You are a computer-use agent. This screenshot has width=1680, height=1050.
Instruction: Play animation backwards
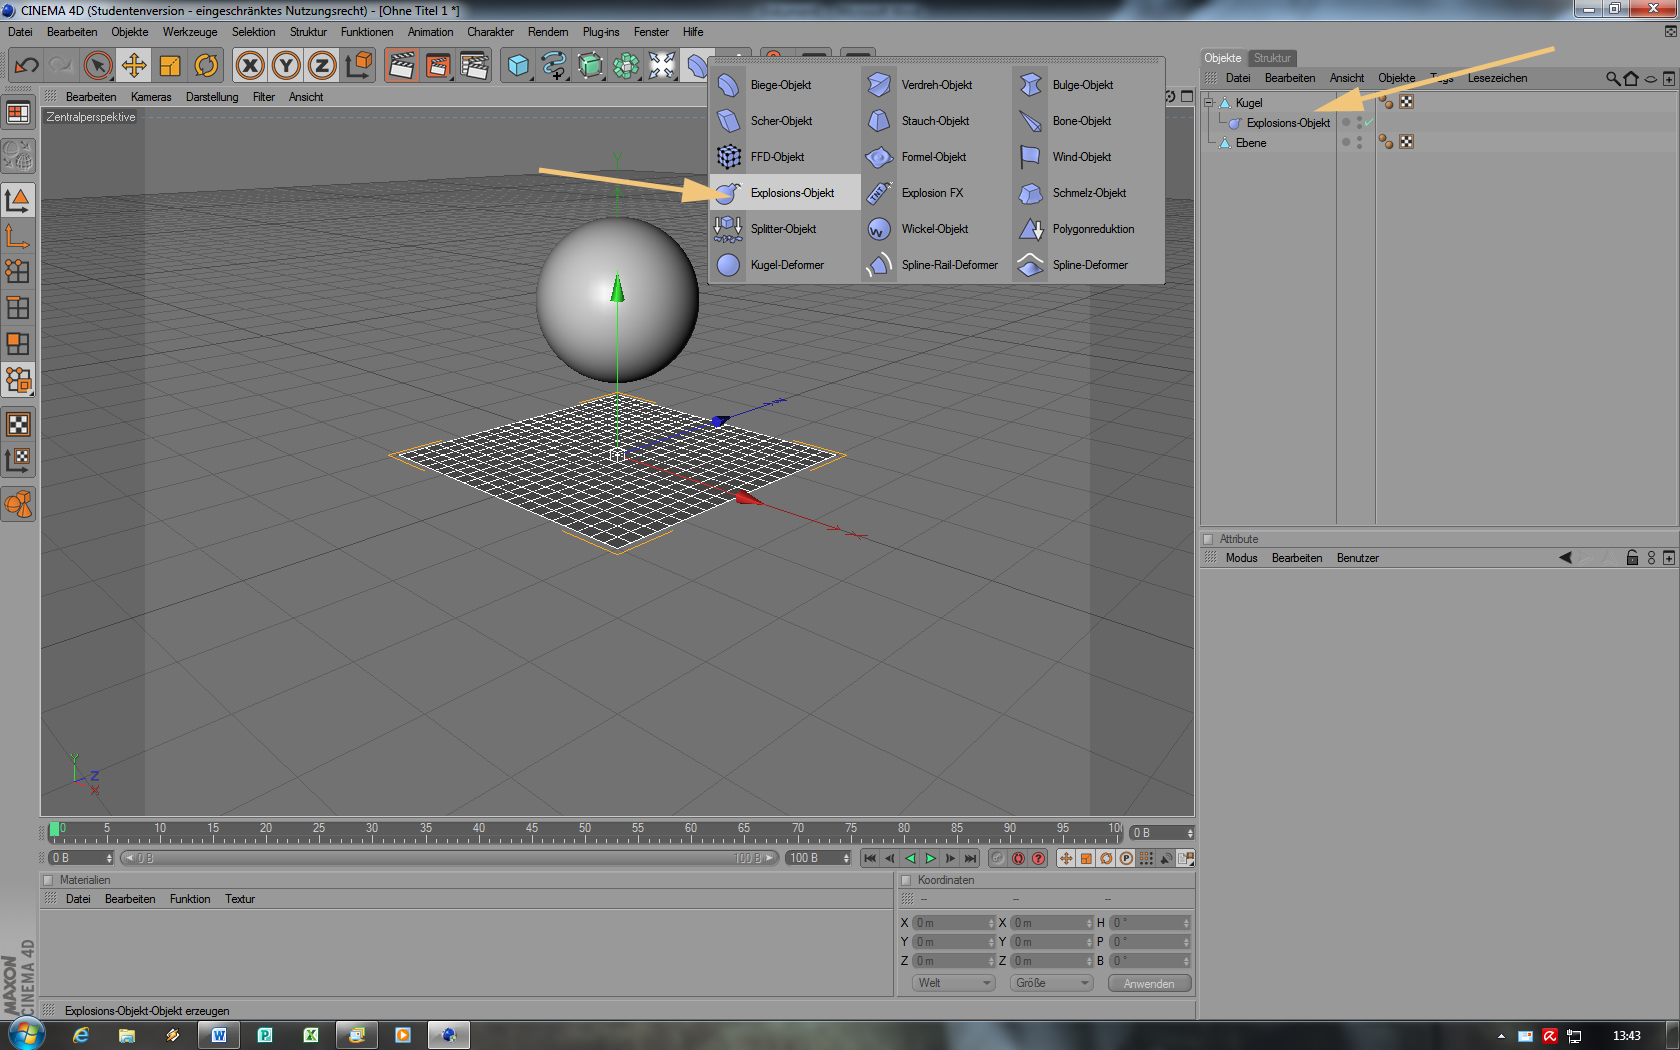tap(910, 858)
